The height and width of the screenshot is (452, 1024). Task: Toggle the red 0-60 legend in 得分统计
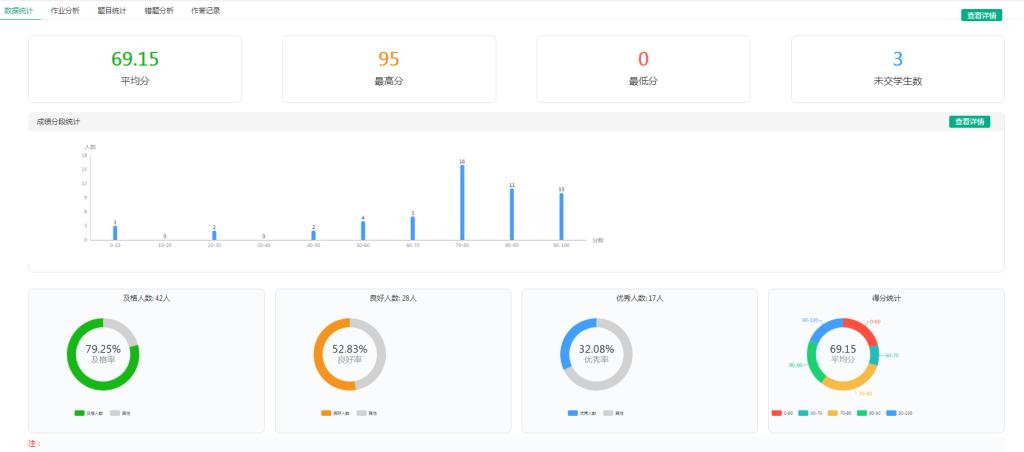[783, 412]
